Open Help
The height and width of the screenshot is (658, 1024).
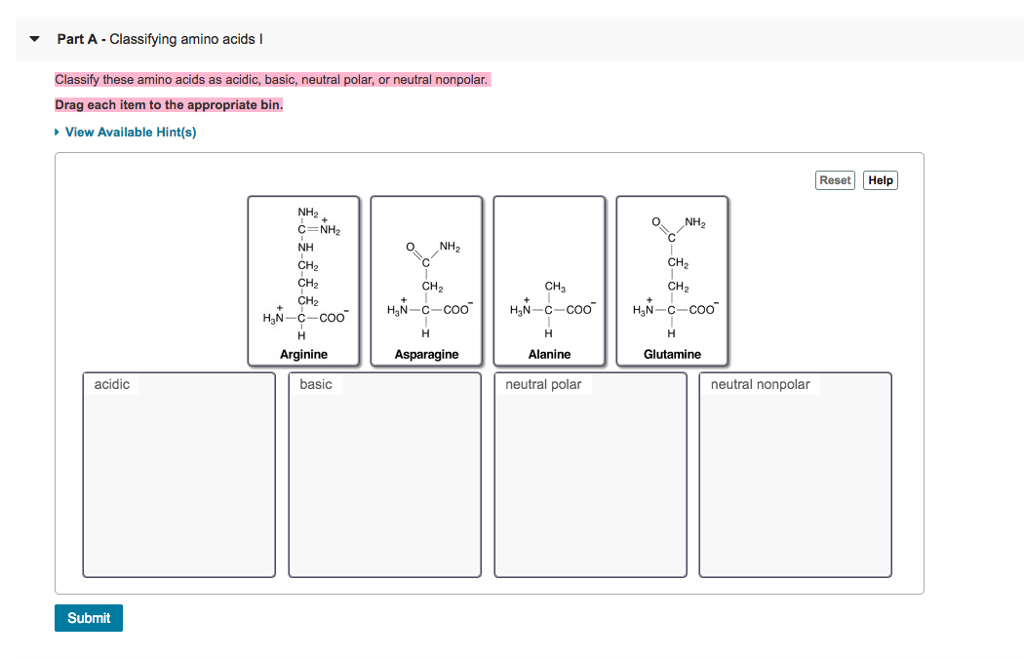tap(879, 180)
